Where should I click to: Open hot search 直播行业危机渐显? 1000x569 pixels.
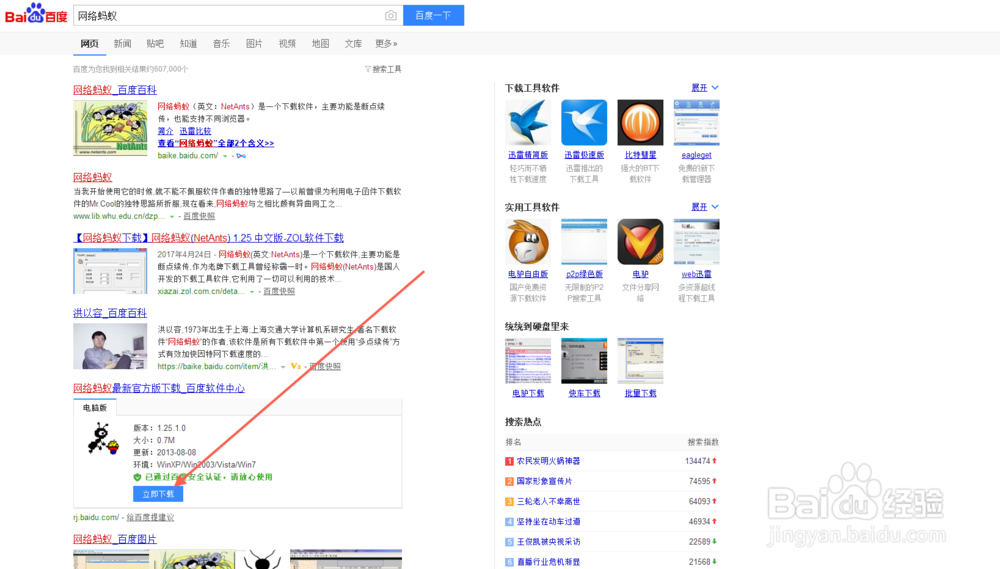pos(548,562)
